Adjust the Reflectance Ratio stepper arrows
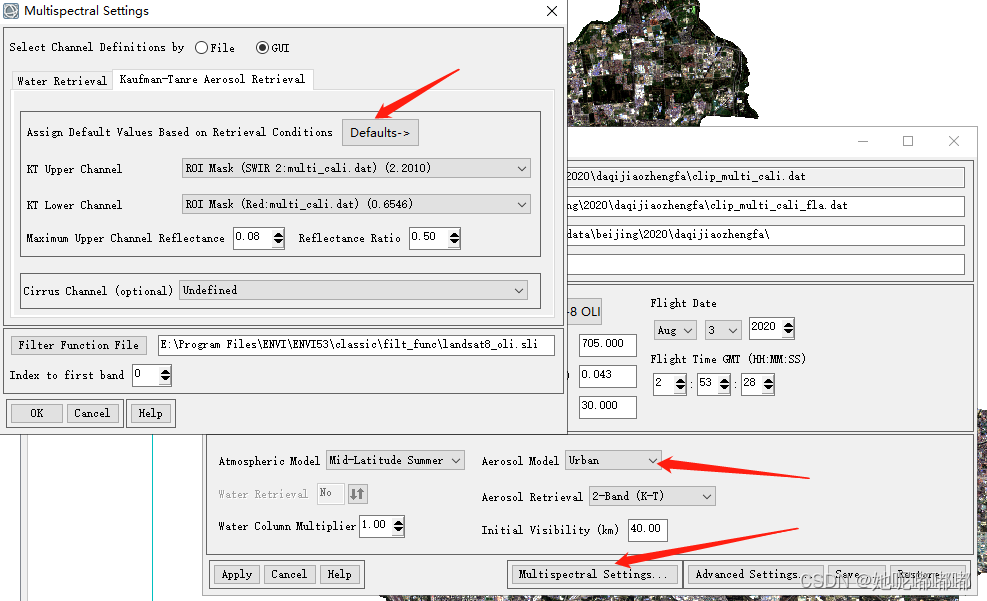This screenshot has width=987, height=601. [454, 238]
